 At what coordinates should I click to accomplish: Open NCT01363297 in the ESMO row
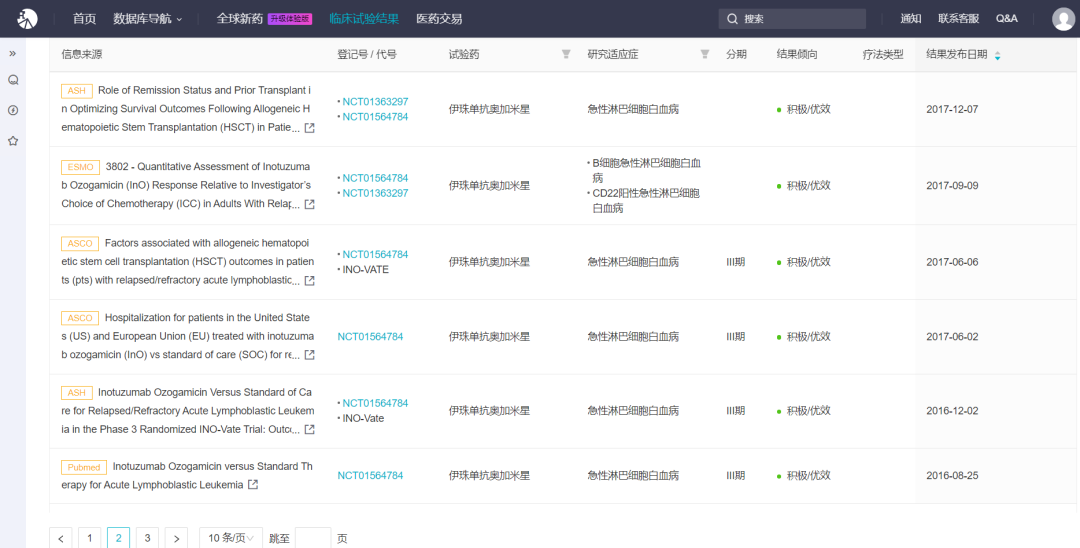[x=375, y=193]
